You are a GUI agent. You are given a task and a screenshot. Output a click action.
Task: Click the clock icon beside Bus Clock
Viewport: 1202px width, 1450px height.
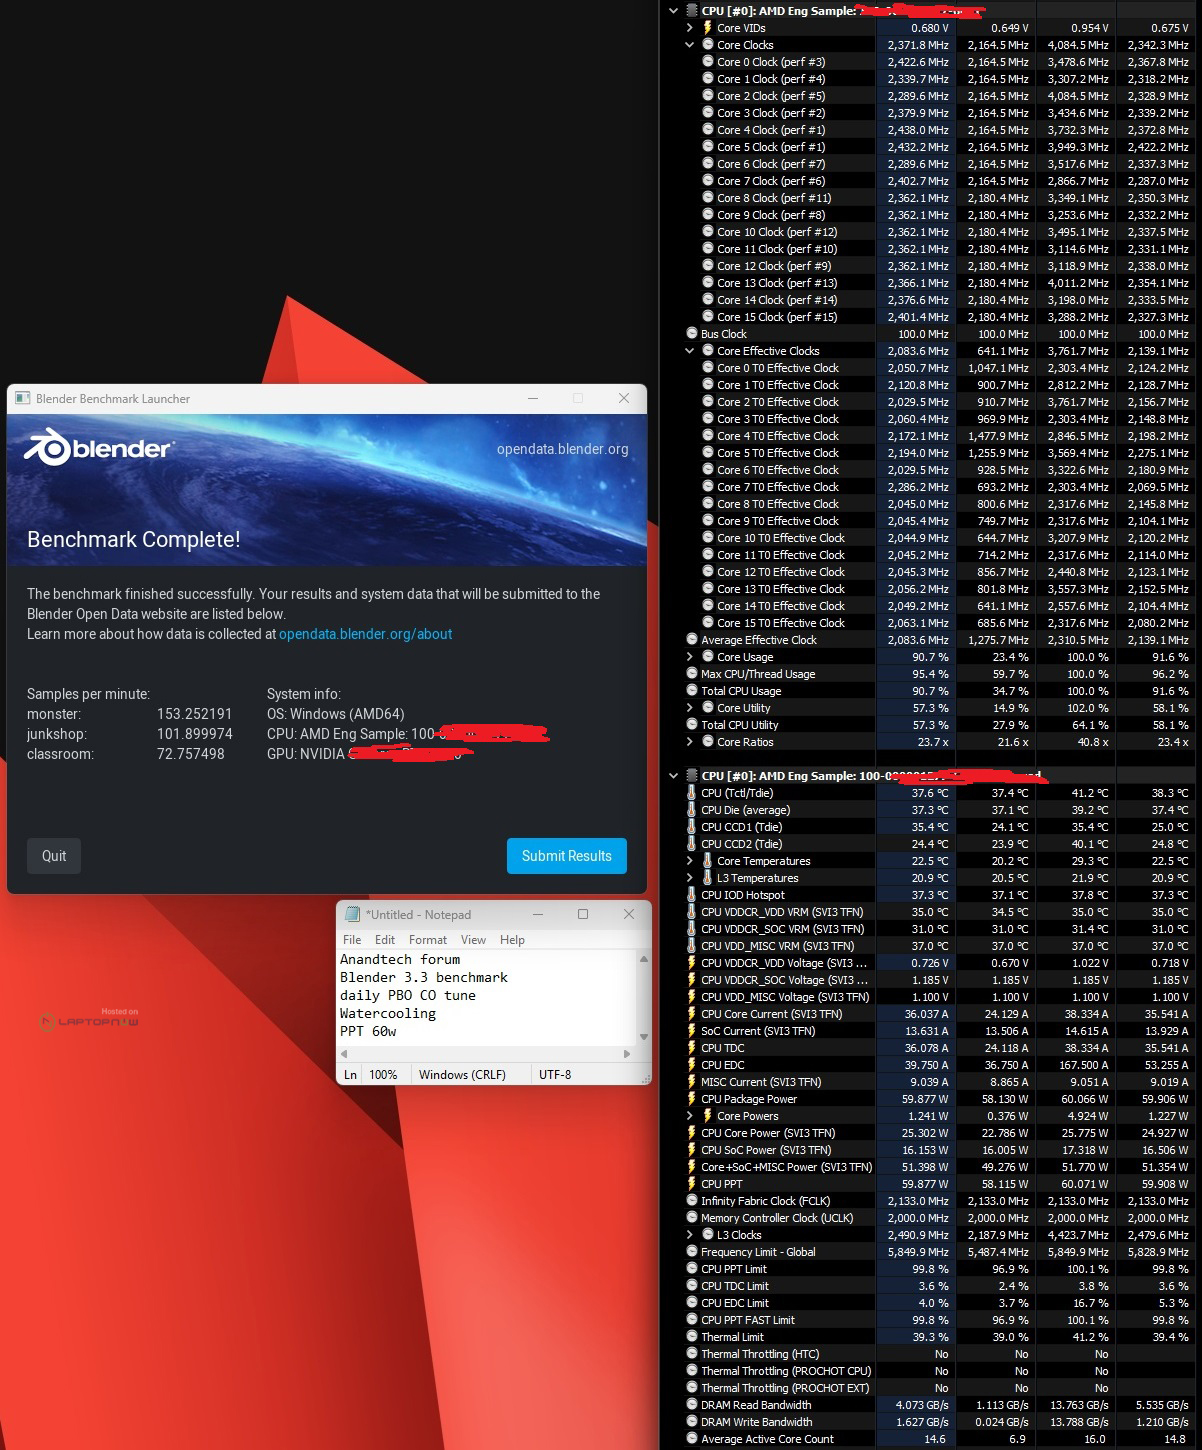pos(691,334)
